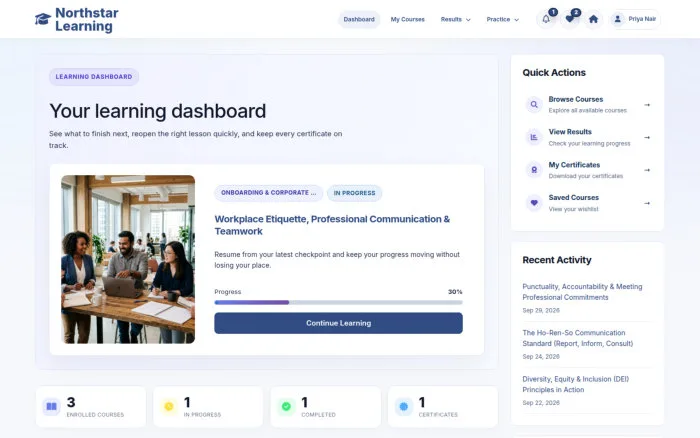Click the View Results chart icon

coord(534,138)
